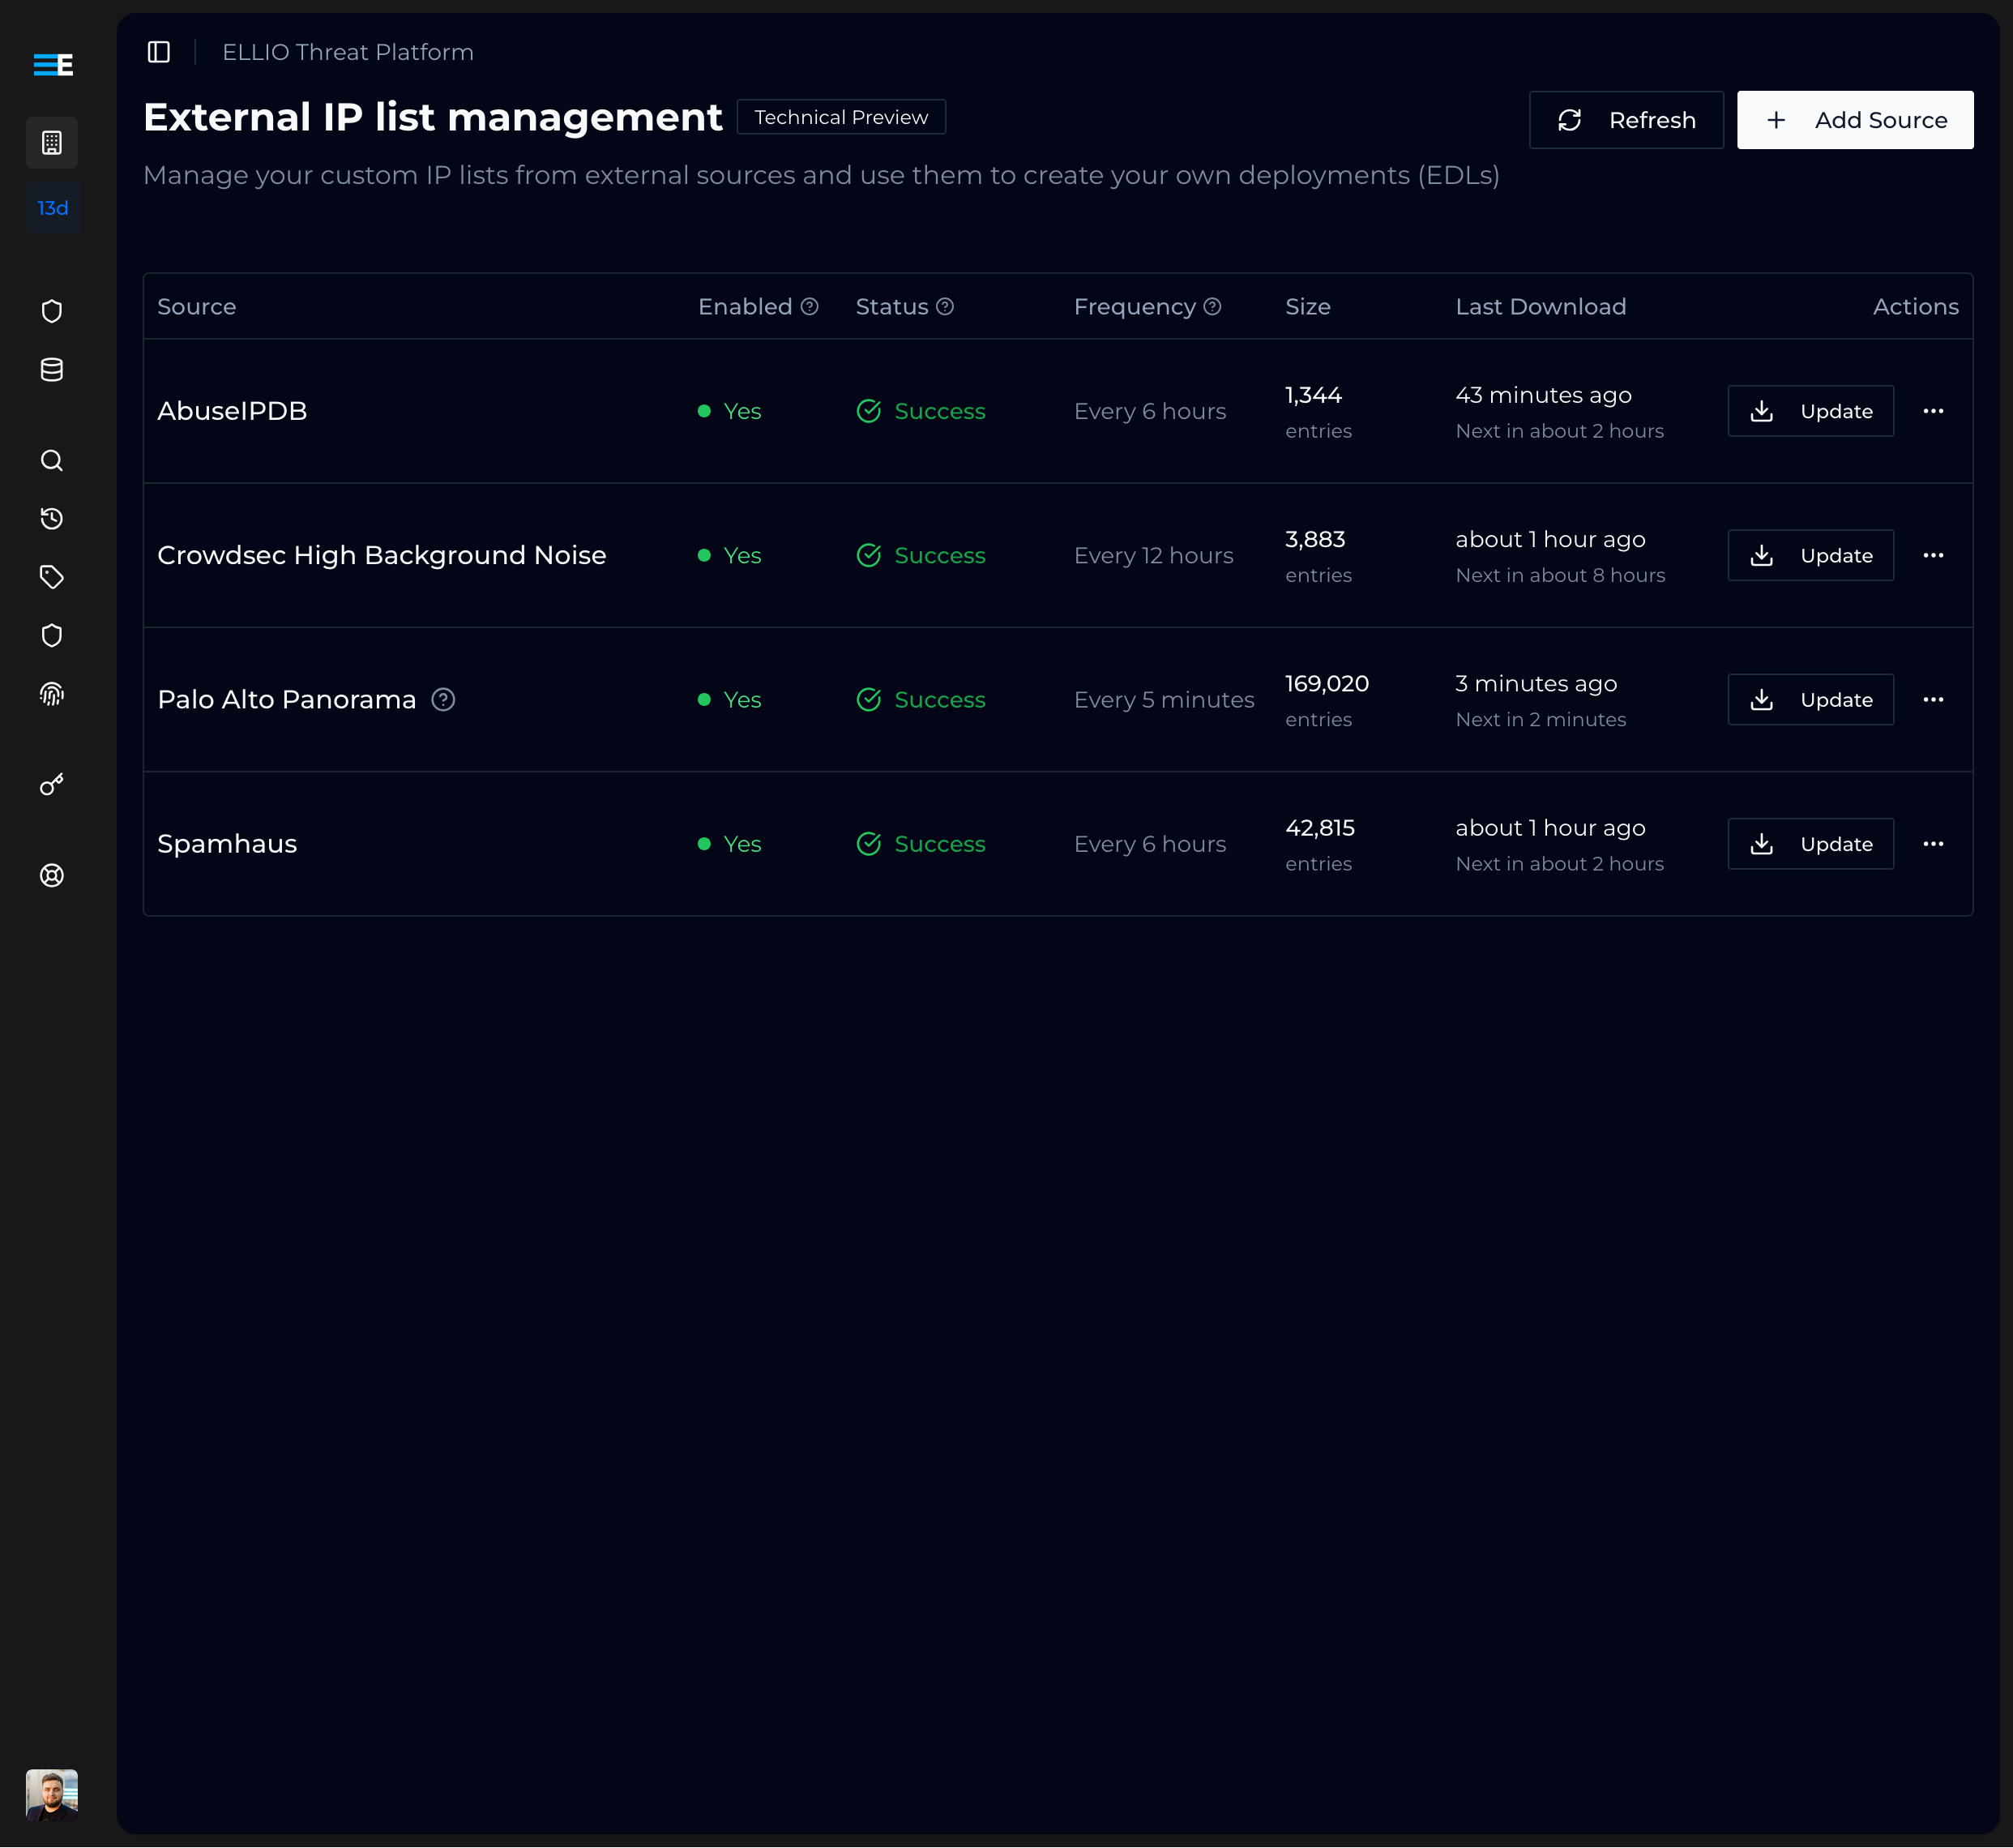Screen dimensions: 2013x1848
Task: Click the user avatar photo
Action: (52, 1795)
